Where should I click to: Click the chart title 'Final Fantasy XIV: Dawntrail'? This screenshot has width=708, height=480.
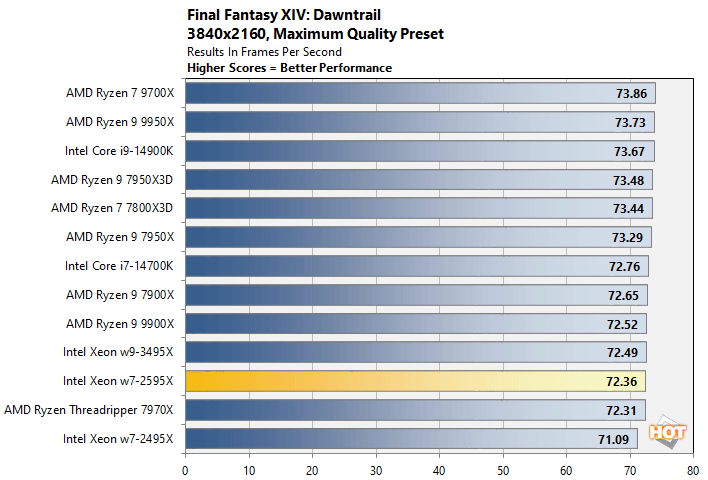(x=284, y=15)
